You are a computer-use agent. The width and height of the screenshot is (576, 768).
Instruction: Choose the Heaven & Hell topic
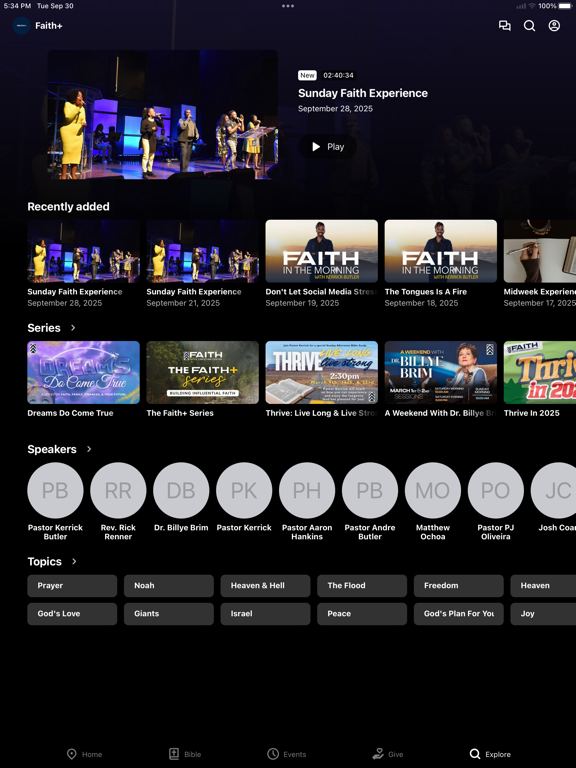pyautogui.click(x=265, y=586)
